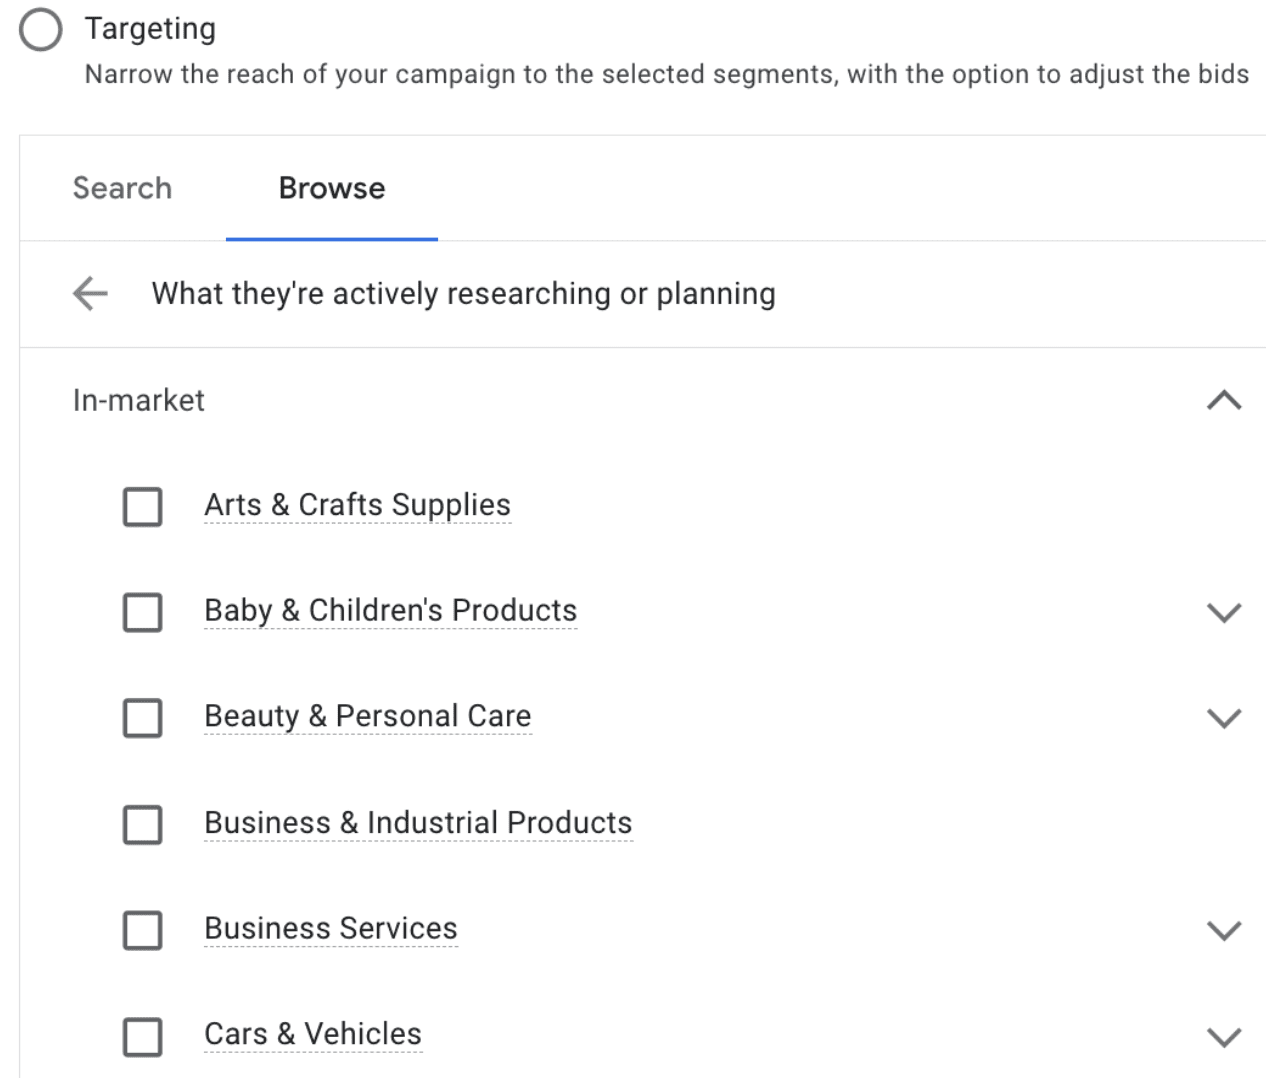Click the 'What they're actively researching or planning' header
The image size is (1266, 1078).
[463, 293]
